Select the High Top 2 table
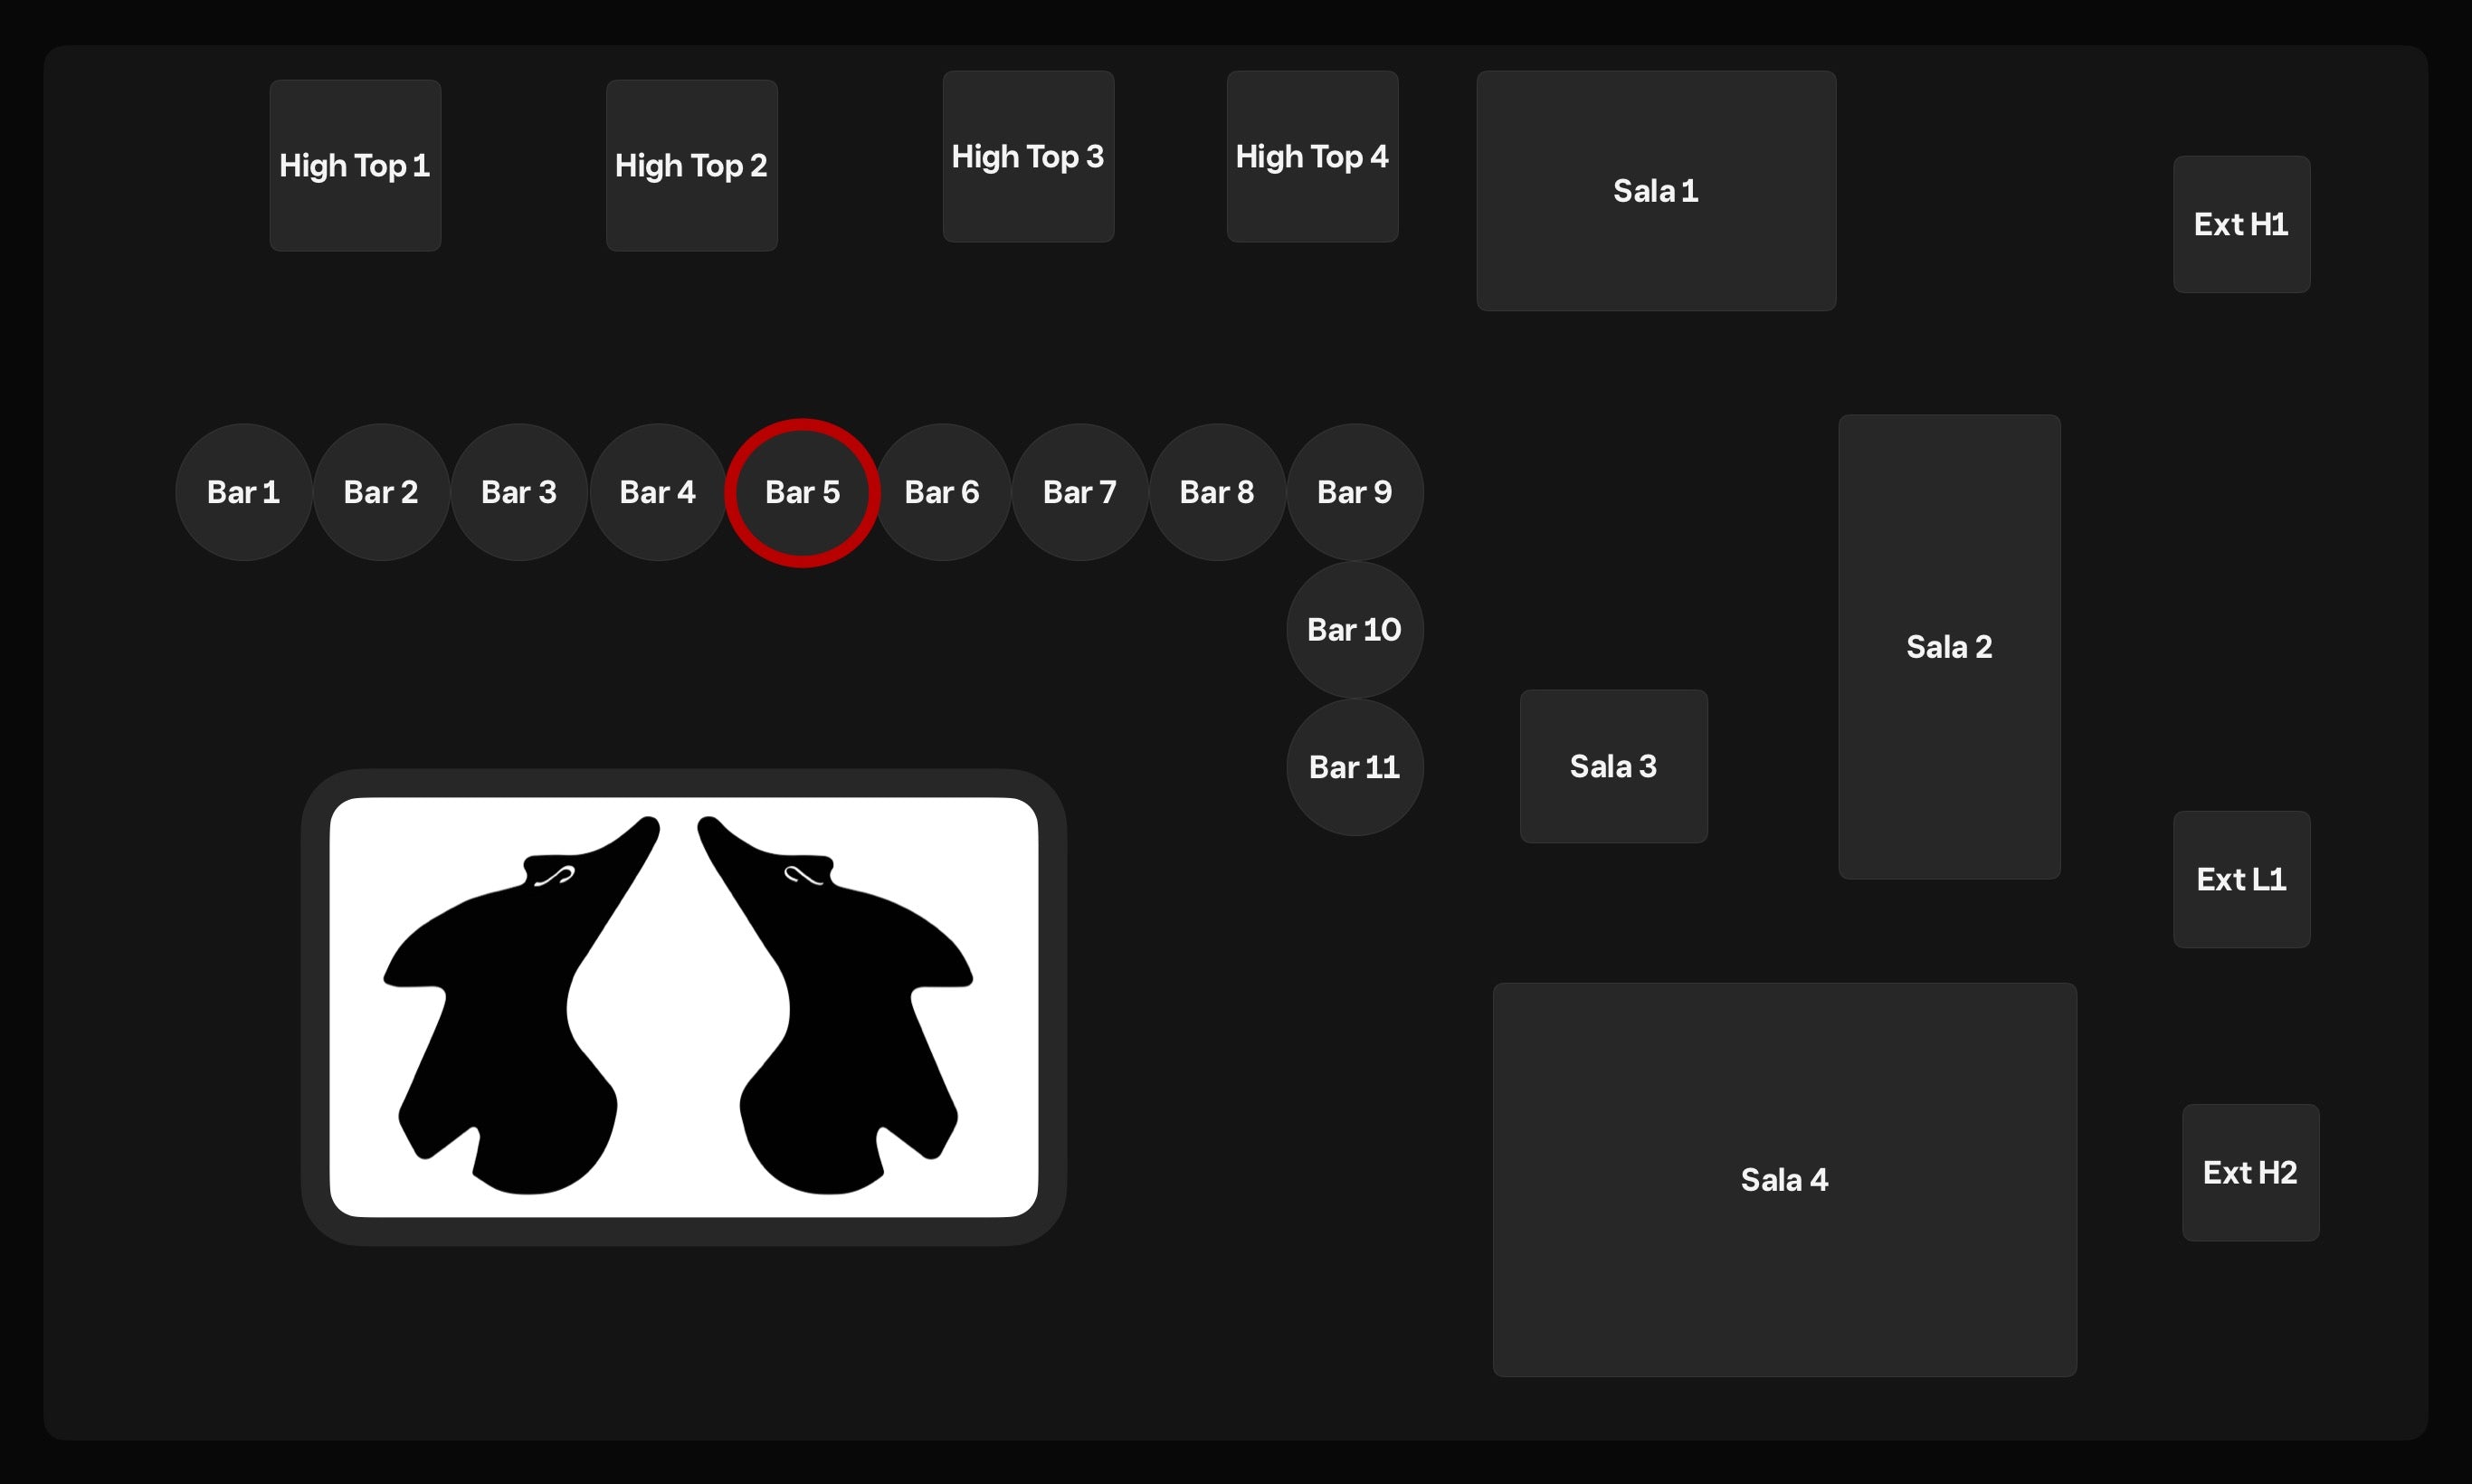The image size is (2472, 1484). point(691,165)
